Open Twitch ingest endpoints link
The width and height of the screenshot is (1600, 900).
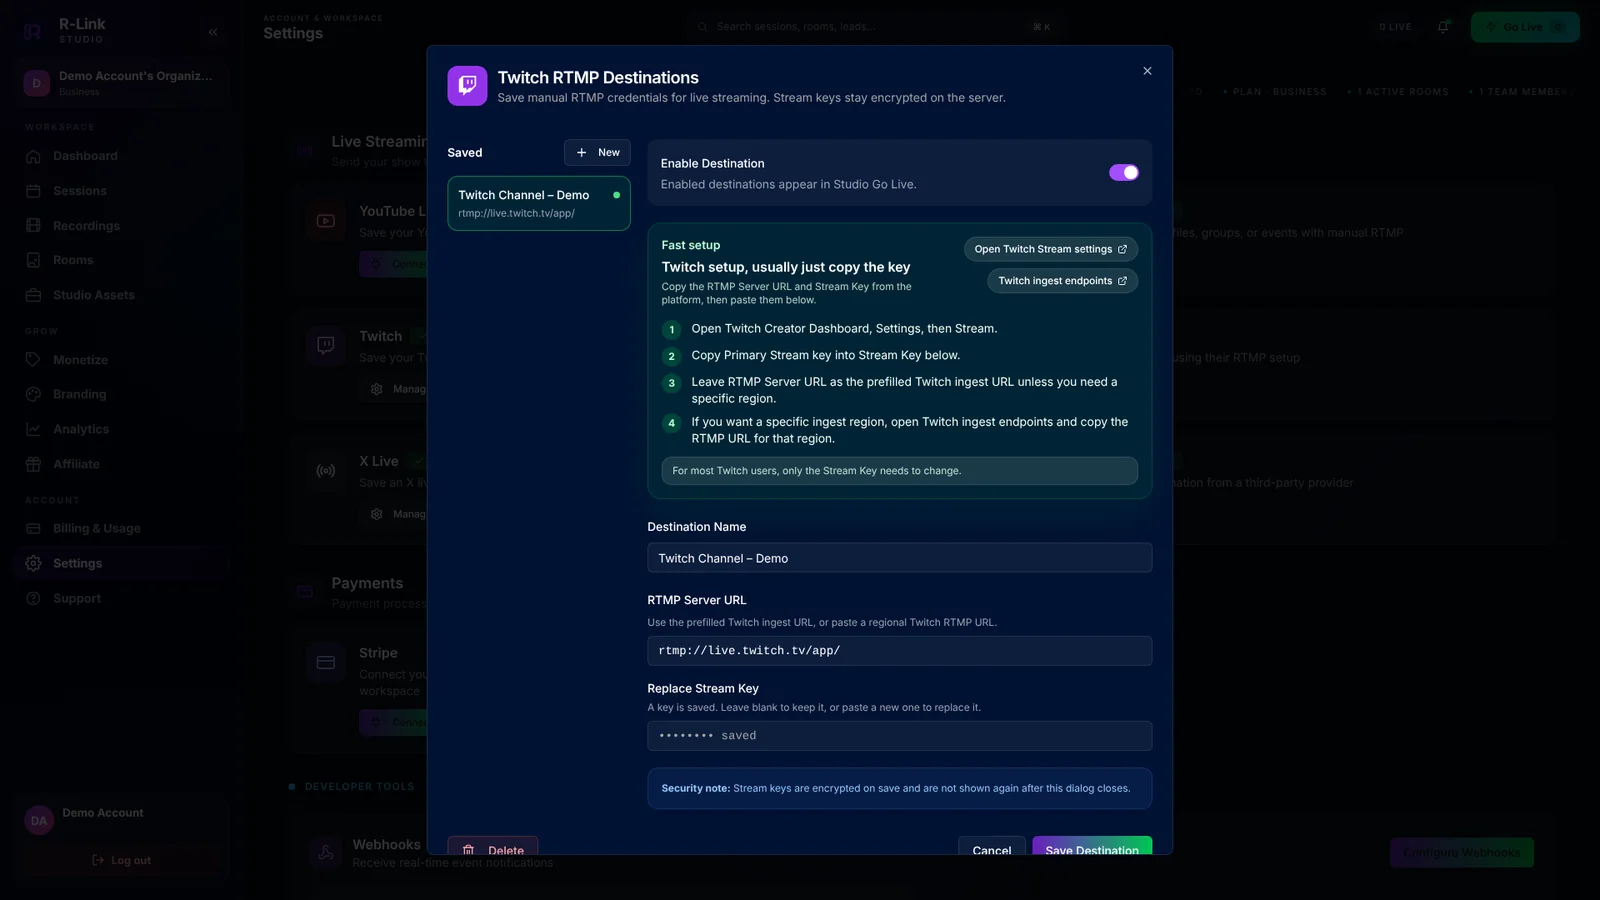[x=1062, y=281]
